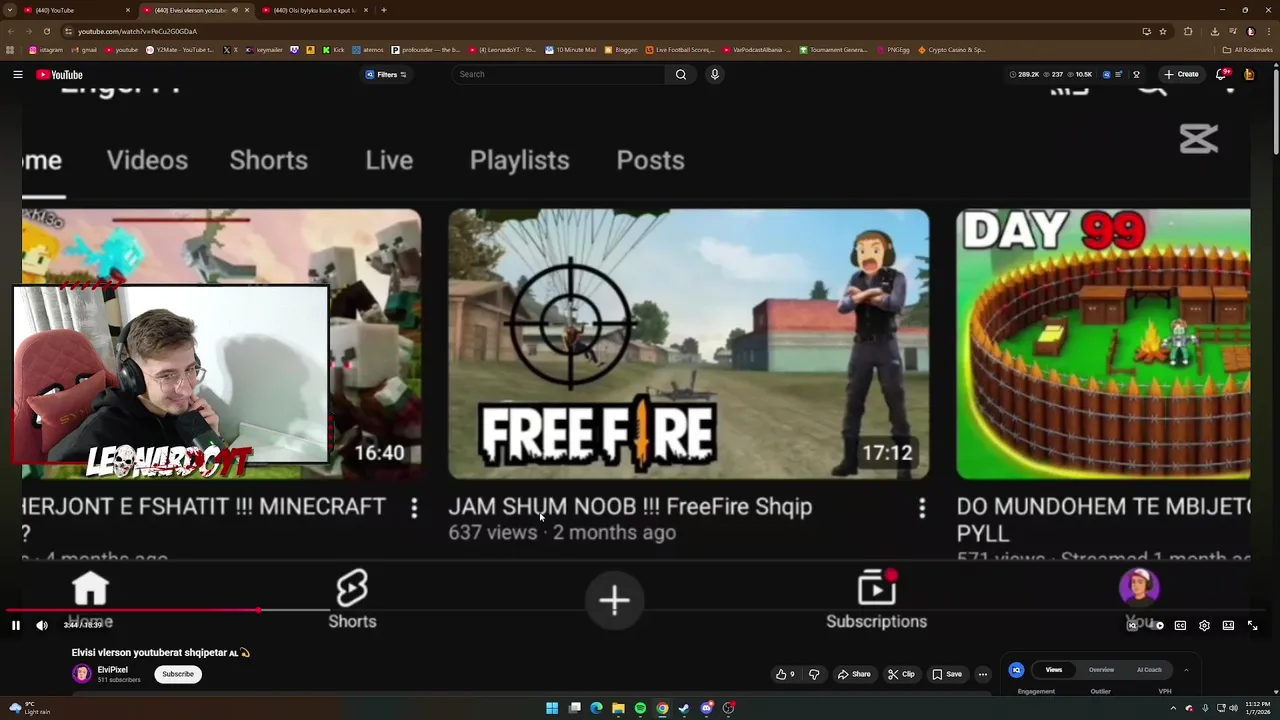Open the gmail bookmark
Image resolution: width=1280 pixels, height=720 pixels.
tap(85, 49)
